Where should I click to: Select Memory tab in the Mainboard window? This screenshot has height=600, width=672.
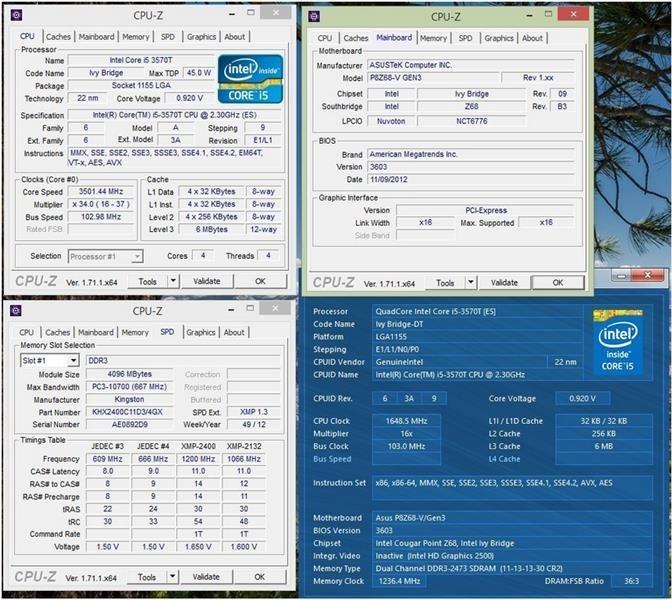[433, 38]
